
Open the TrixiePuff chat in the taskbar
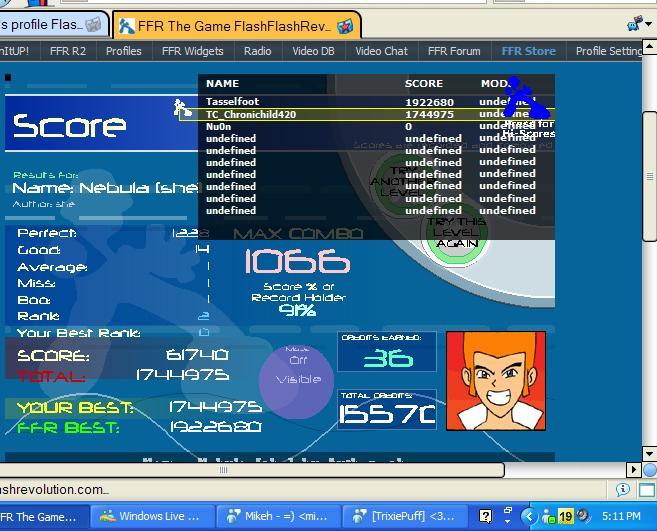(x=400, y=517)
